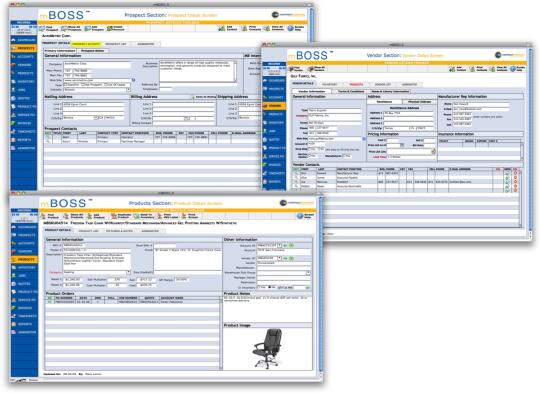Click Find Vendor toolbar icon

296,69
